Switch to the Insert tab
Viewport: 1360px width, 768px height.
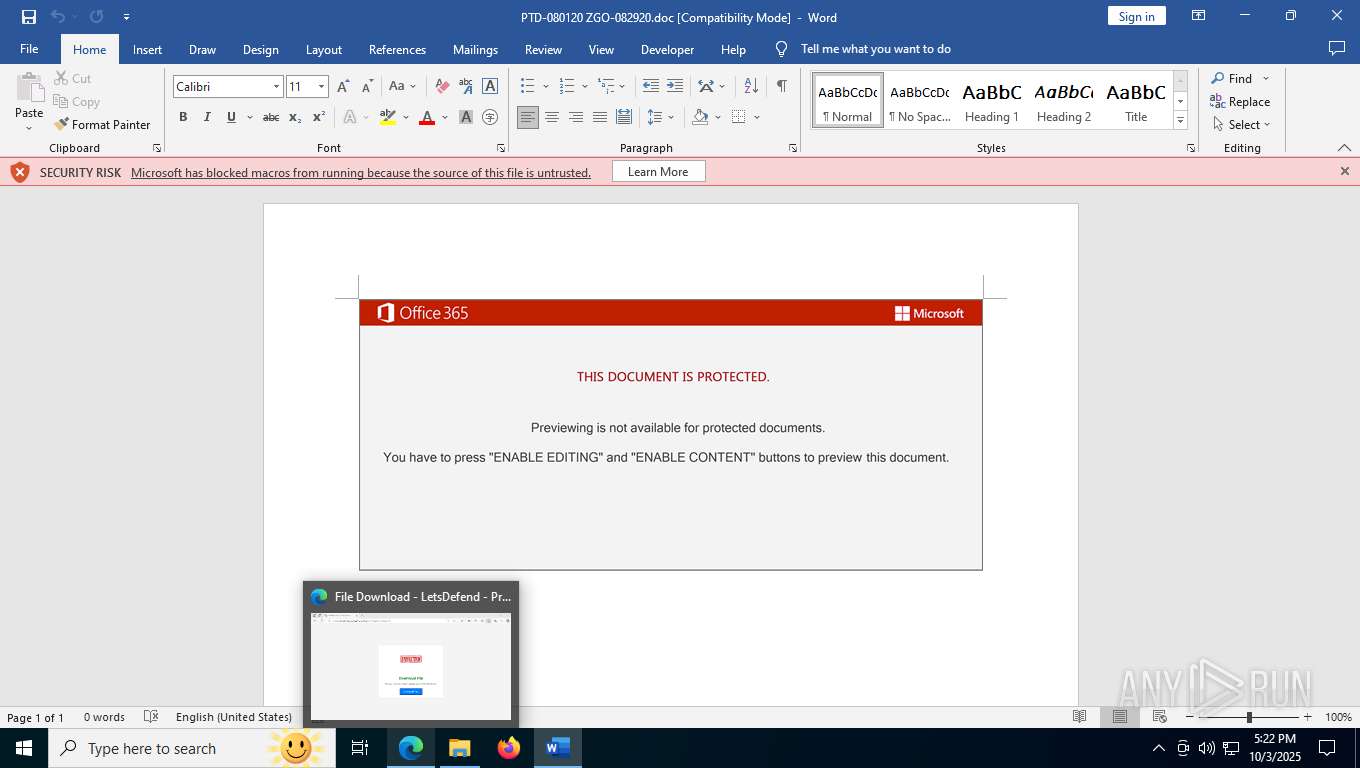click(x=147, y=49)
